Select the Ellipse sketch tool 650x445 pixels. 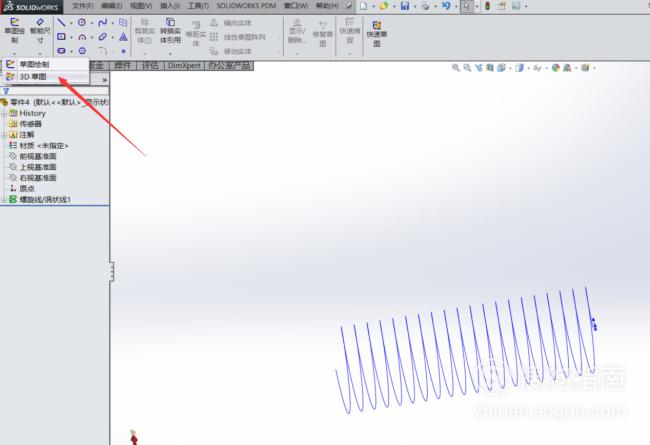point(103,37)
